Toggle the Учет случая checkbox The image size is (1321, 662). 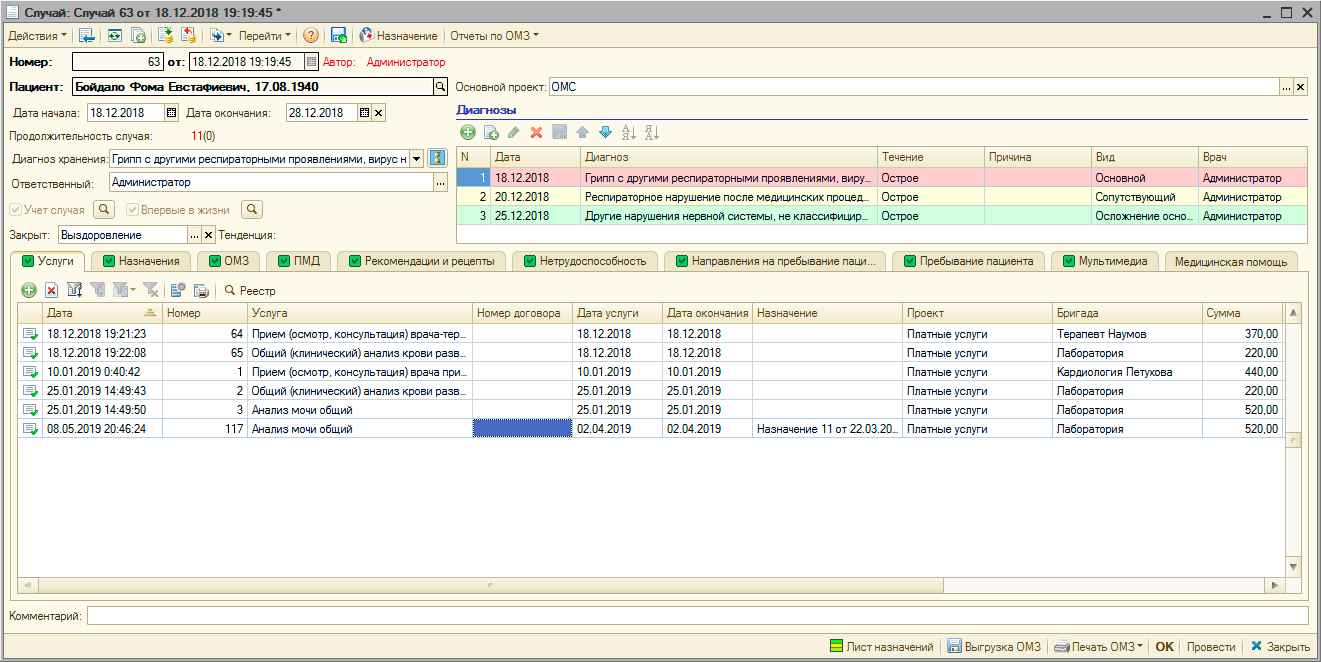(15, 210)
